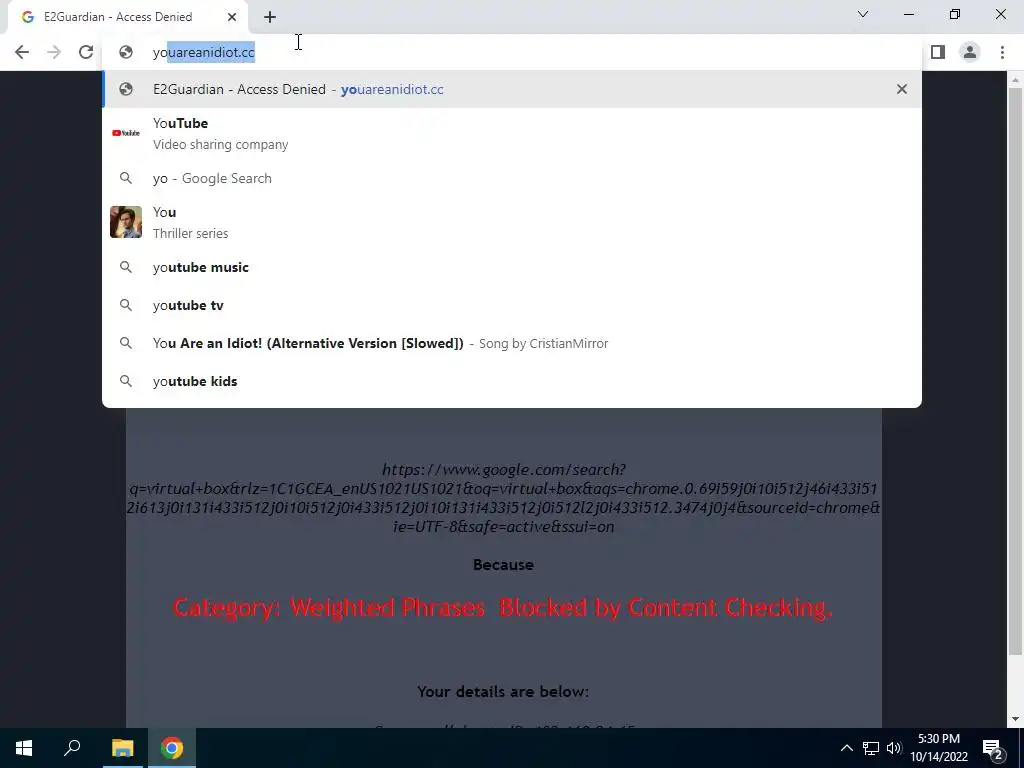Click the search icon beside youtube kids
This screenshot has height=768, width=1024.
coord(126,381)
